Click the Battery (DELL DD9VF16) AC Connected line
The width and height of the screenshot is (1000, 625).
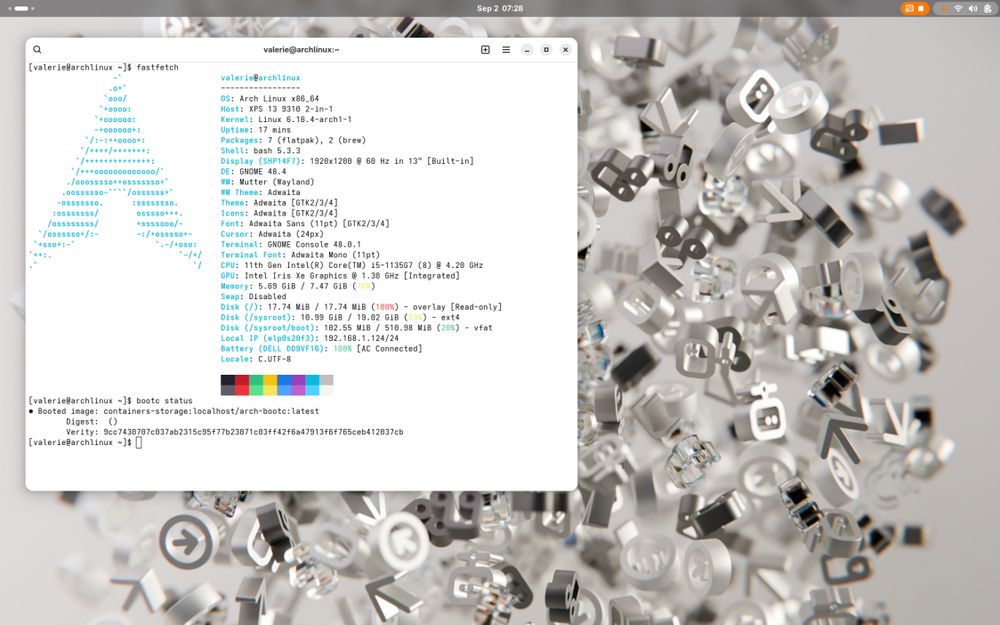(x=321, y=349)
